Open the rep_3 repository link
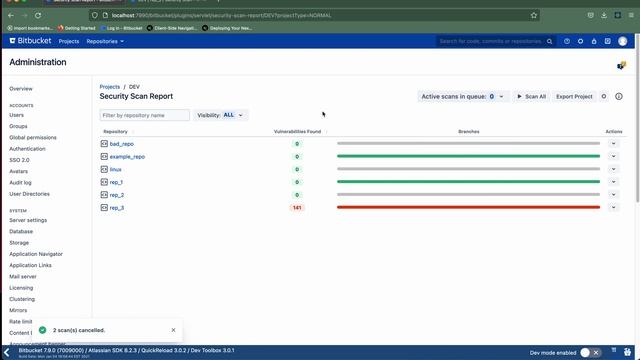The image size is (640, 360). tap(117, 207)
